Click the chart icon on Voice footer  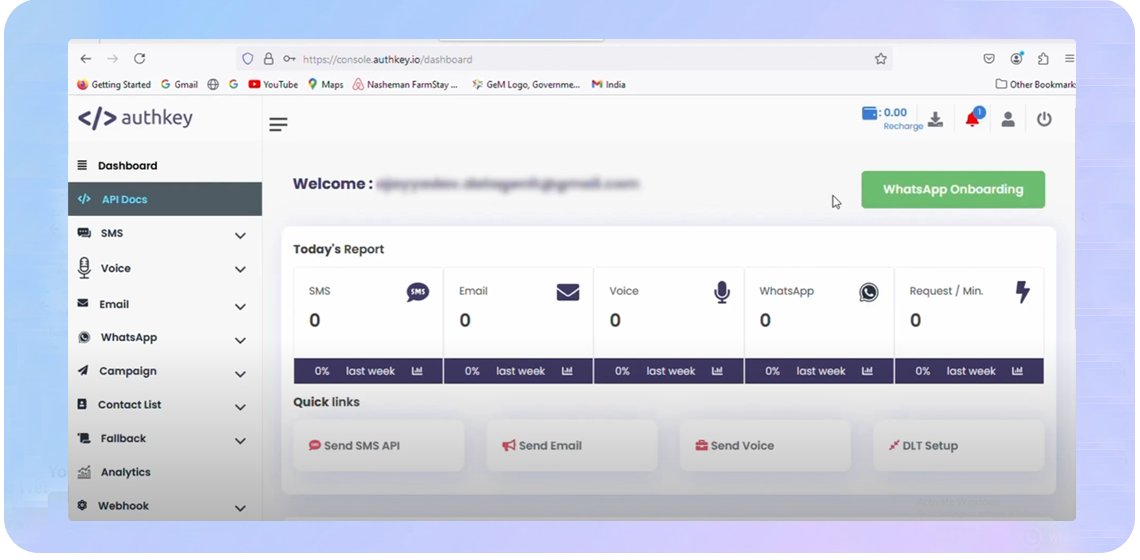click(717, 371)
